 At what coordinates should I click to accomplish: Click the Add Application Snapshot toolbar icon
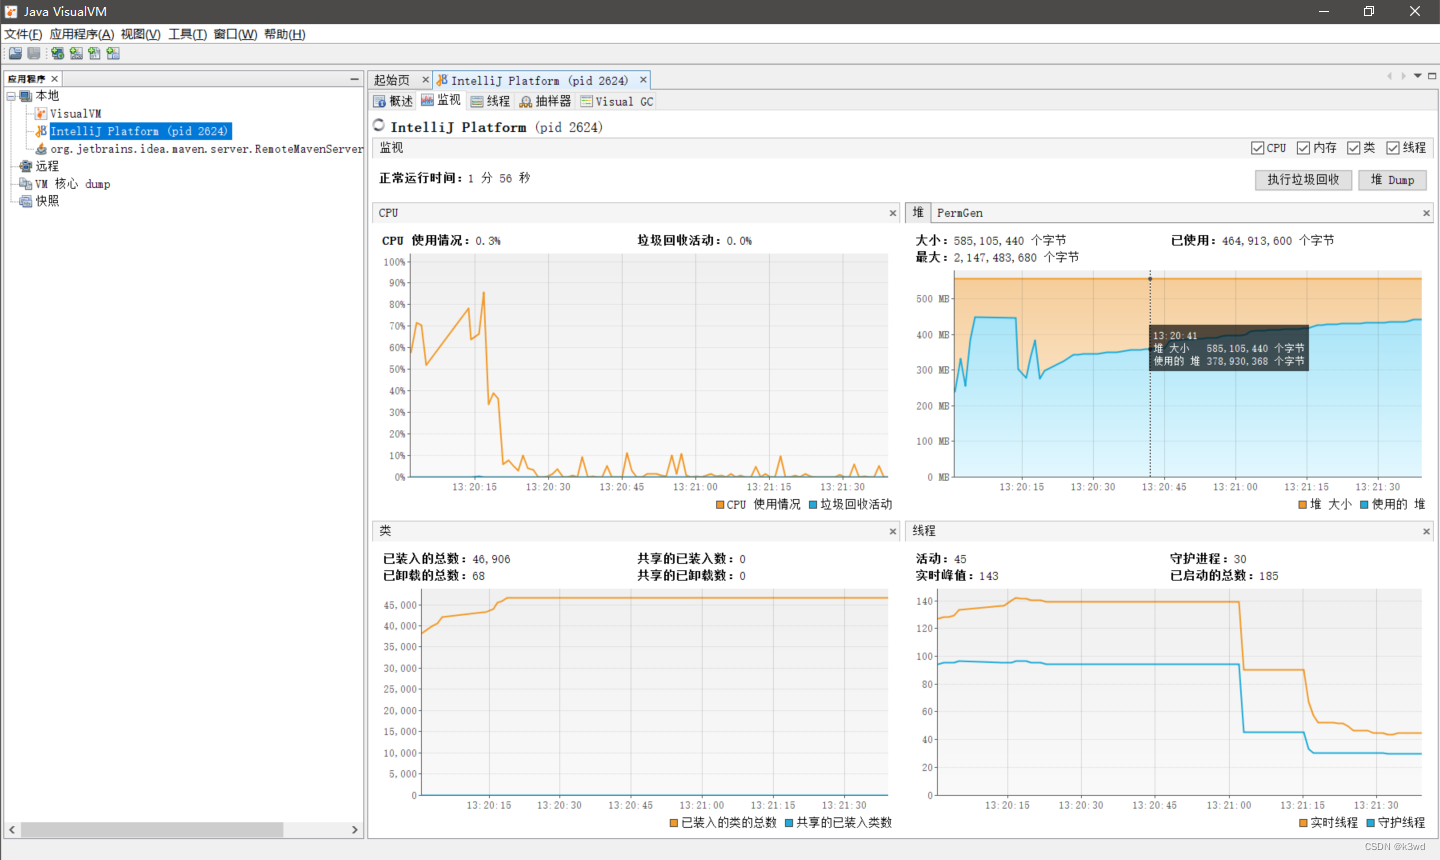113,54
